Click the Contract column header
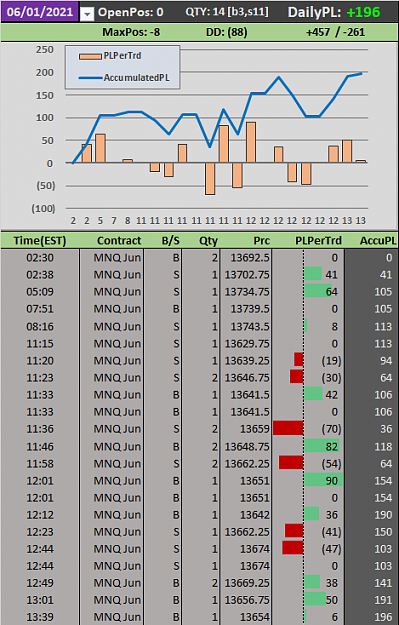399x625 pixels. [x=112, y=241]
